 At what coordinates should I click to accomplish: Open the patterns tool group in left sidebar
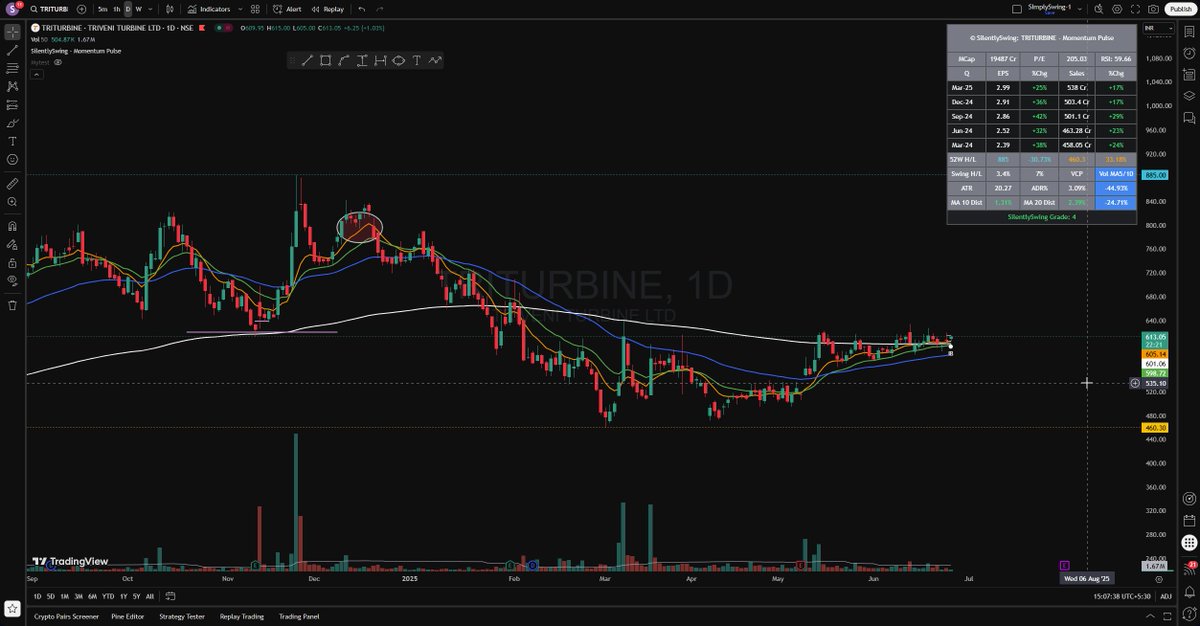coord(12,86)
